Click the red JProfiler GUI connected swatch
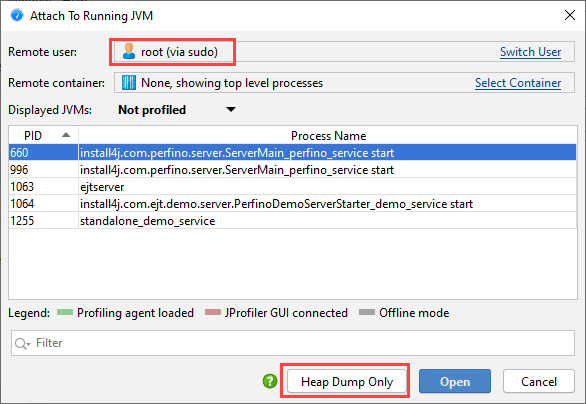This screenshot has width=586, height=404. click(213, 312)
